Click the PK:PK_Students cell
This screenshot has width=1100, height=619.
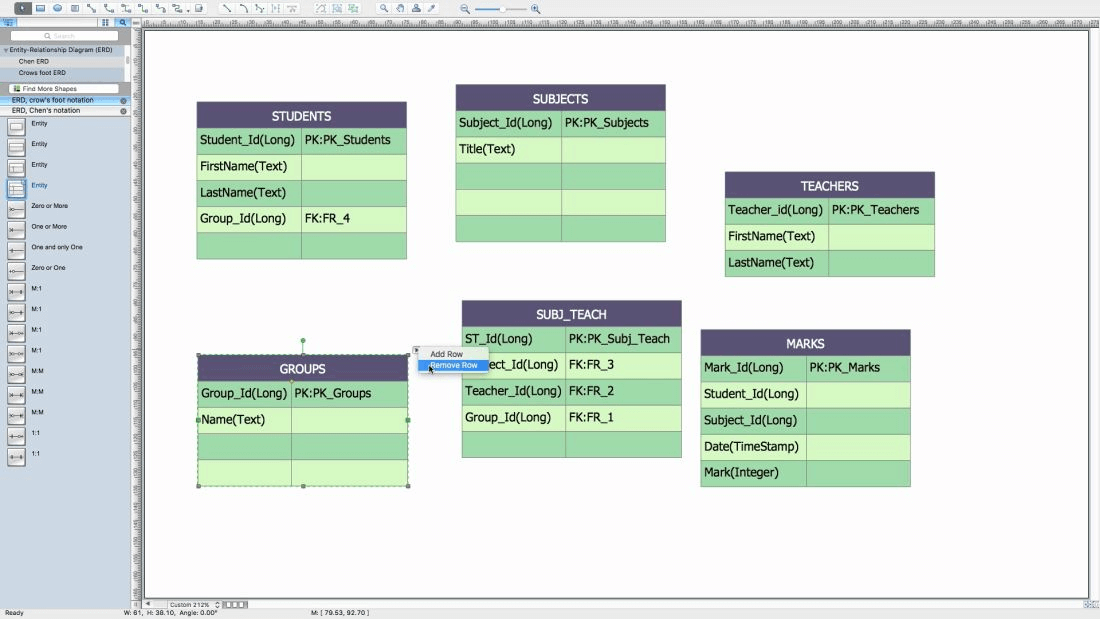[354, 140]
